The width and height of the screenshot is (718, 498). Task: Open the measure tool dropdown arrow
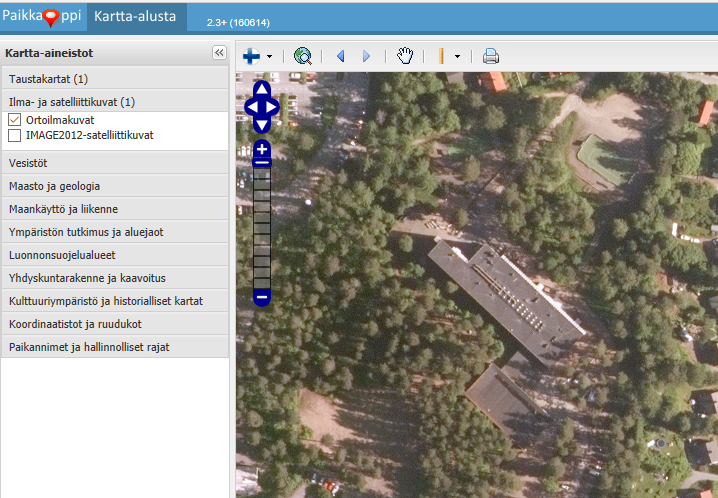(x=457, y=57)
